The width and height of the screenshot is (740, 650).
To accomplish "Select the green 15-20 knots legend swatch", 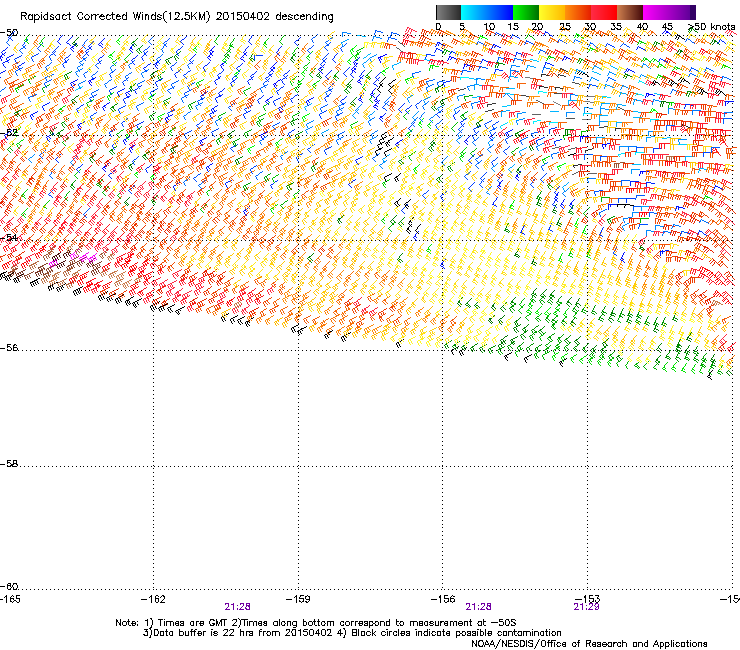I will pos(526,12).
